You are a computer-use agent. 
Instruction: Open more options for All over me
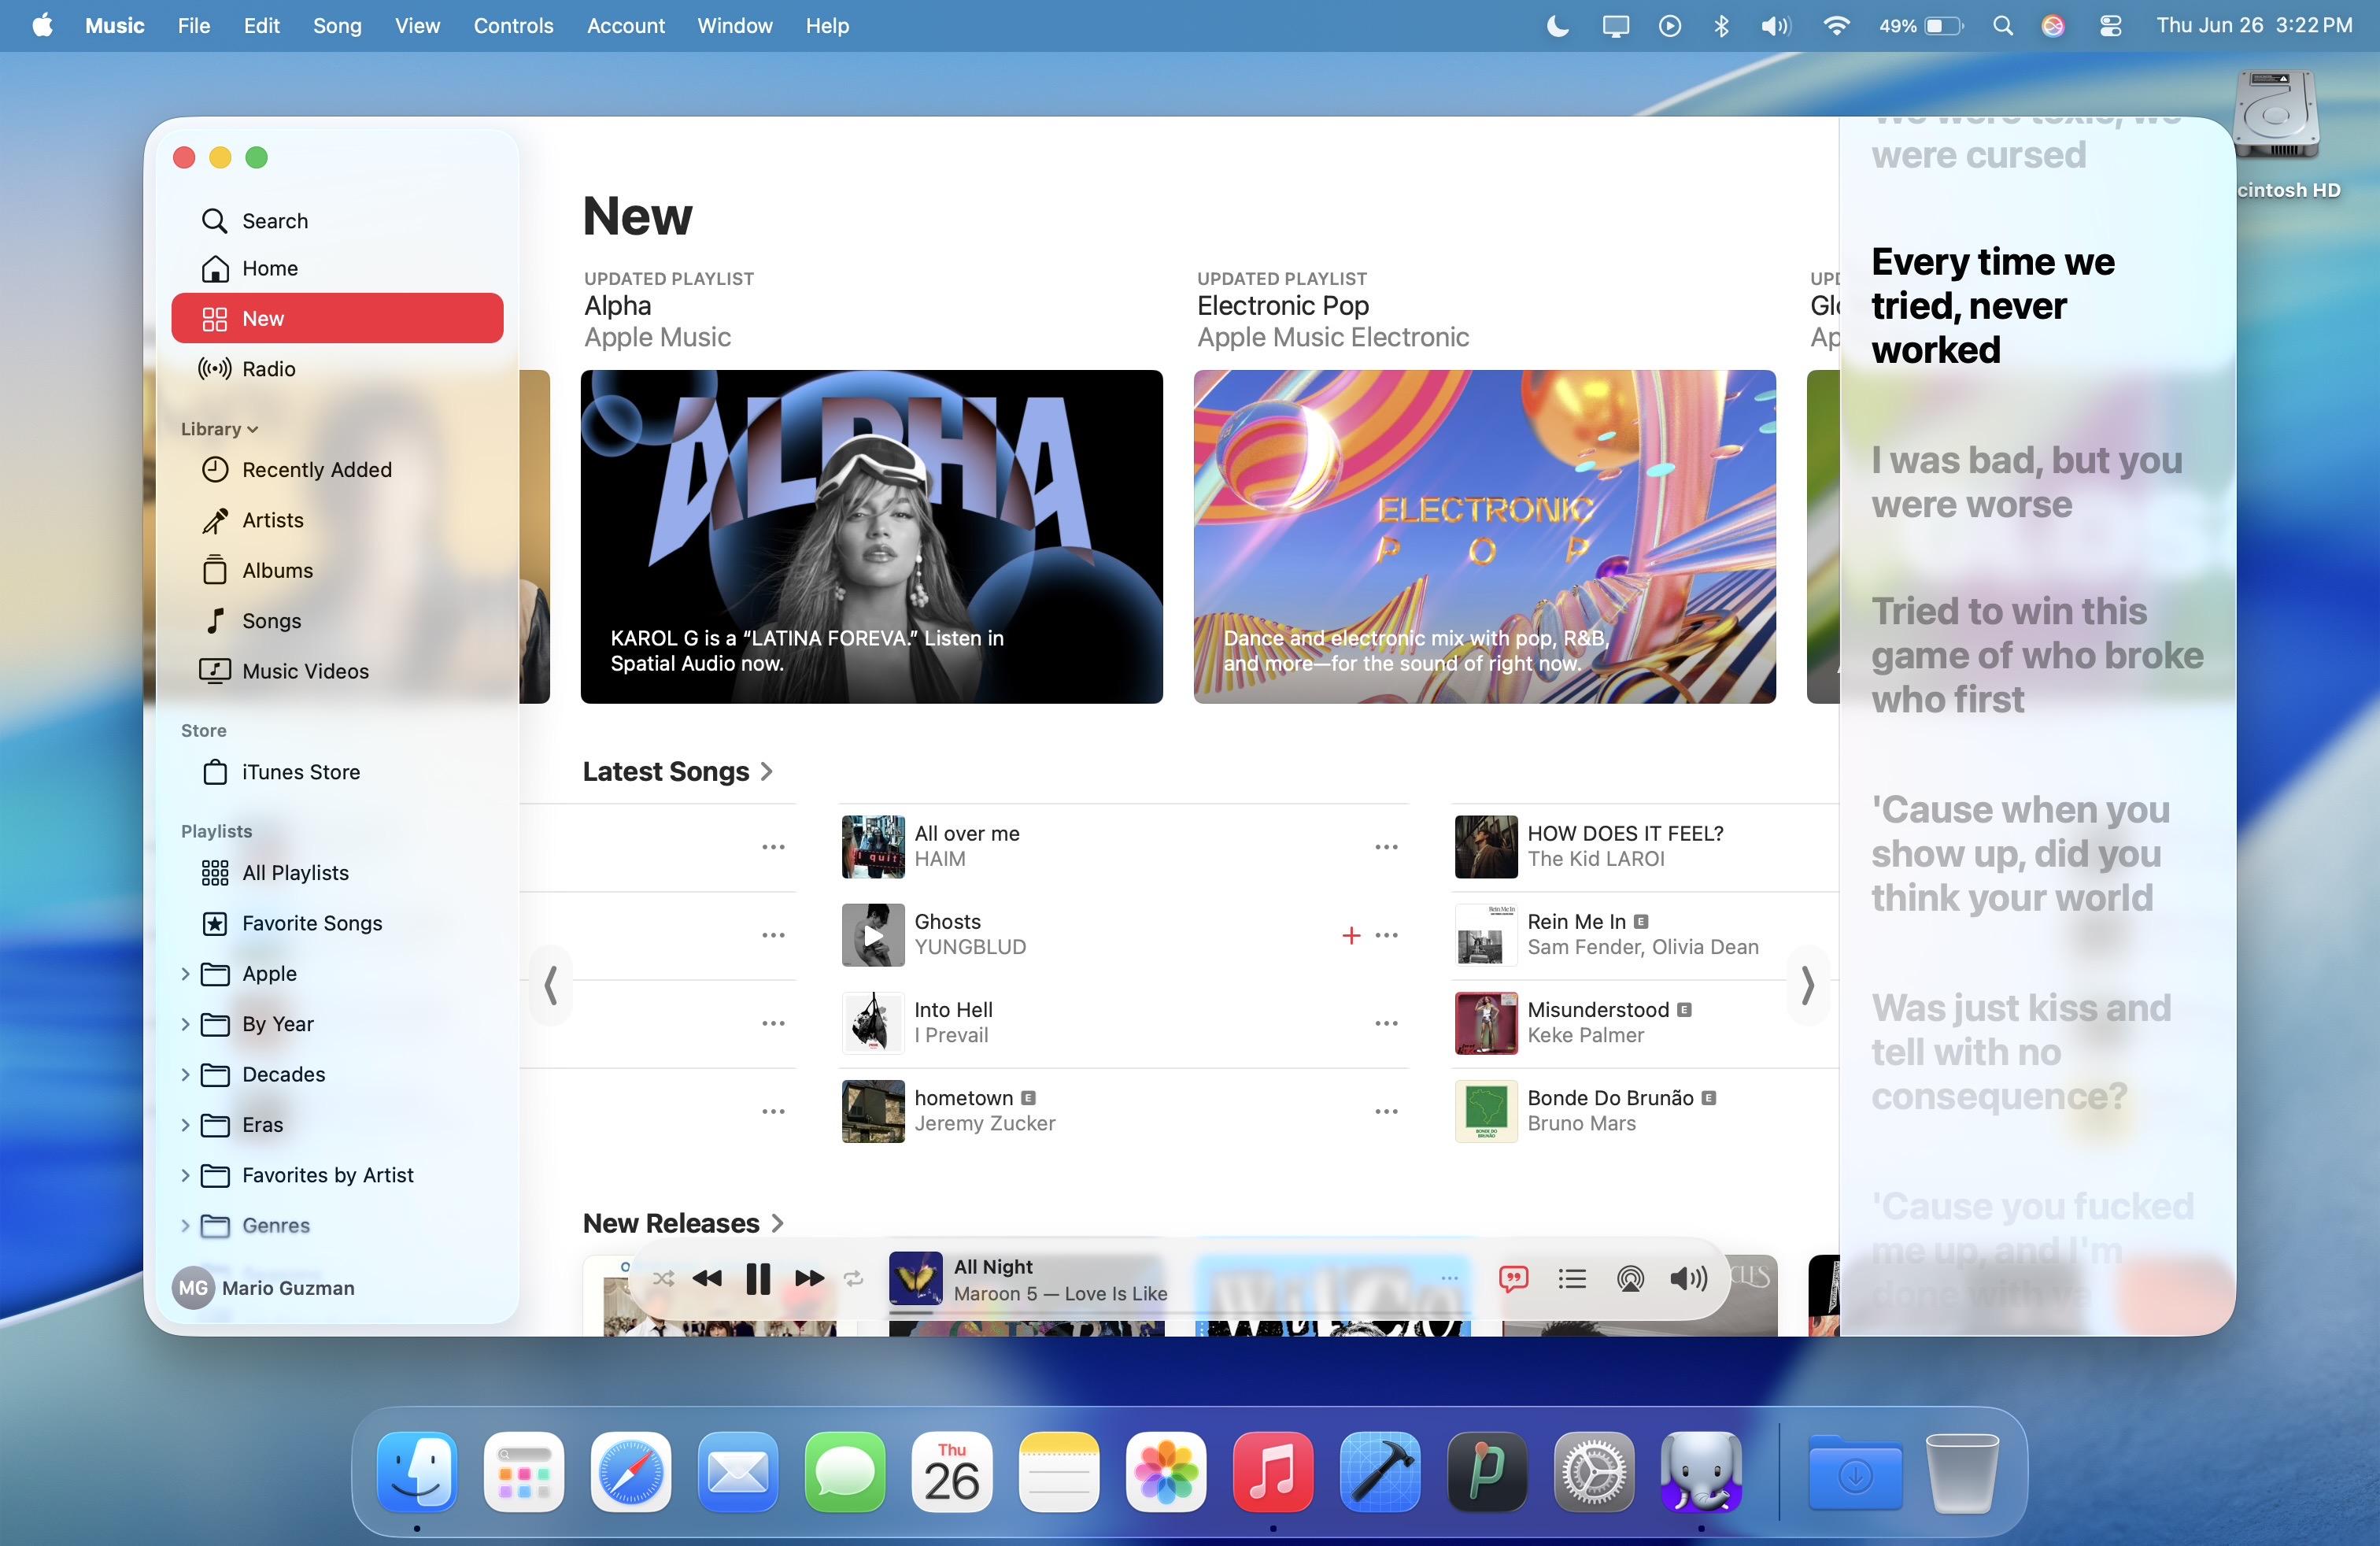[1386, 847]
